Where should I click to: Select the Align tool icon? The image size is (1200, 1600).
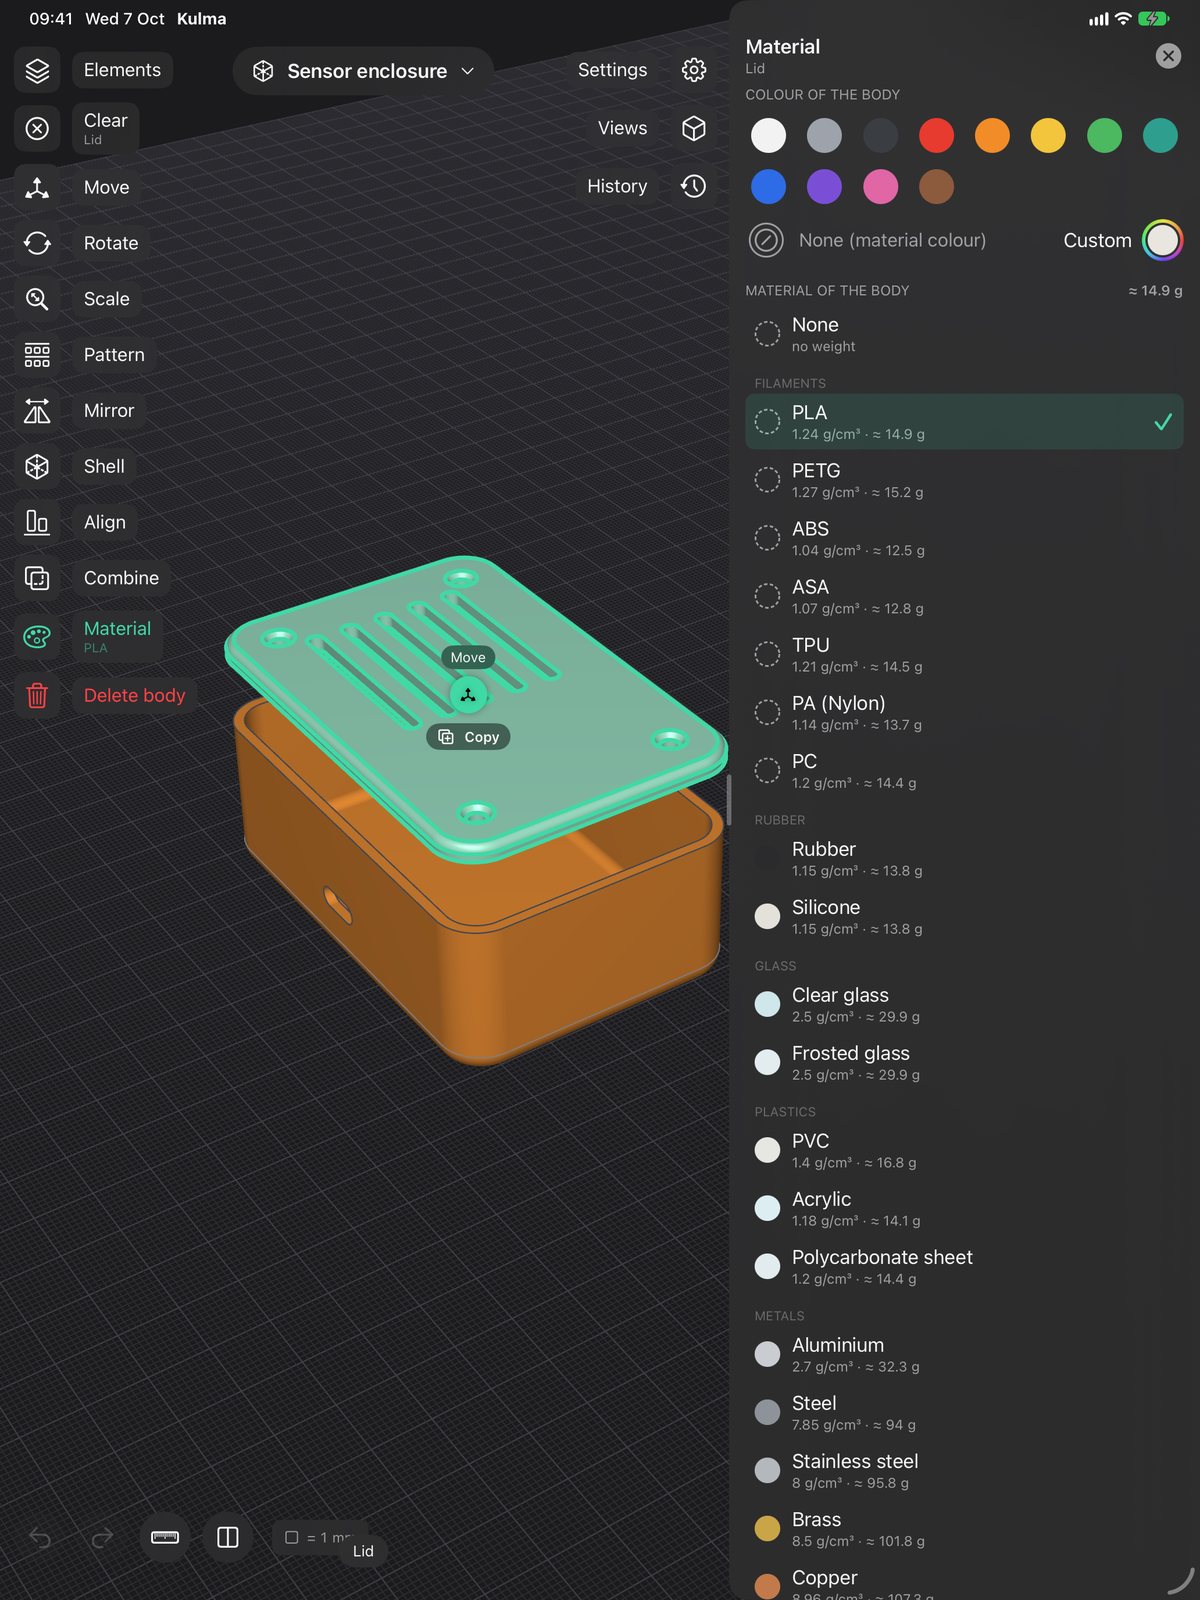pos(37,522)
